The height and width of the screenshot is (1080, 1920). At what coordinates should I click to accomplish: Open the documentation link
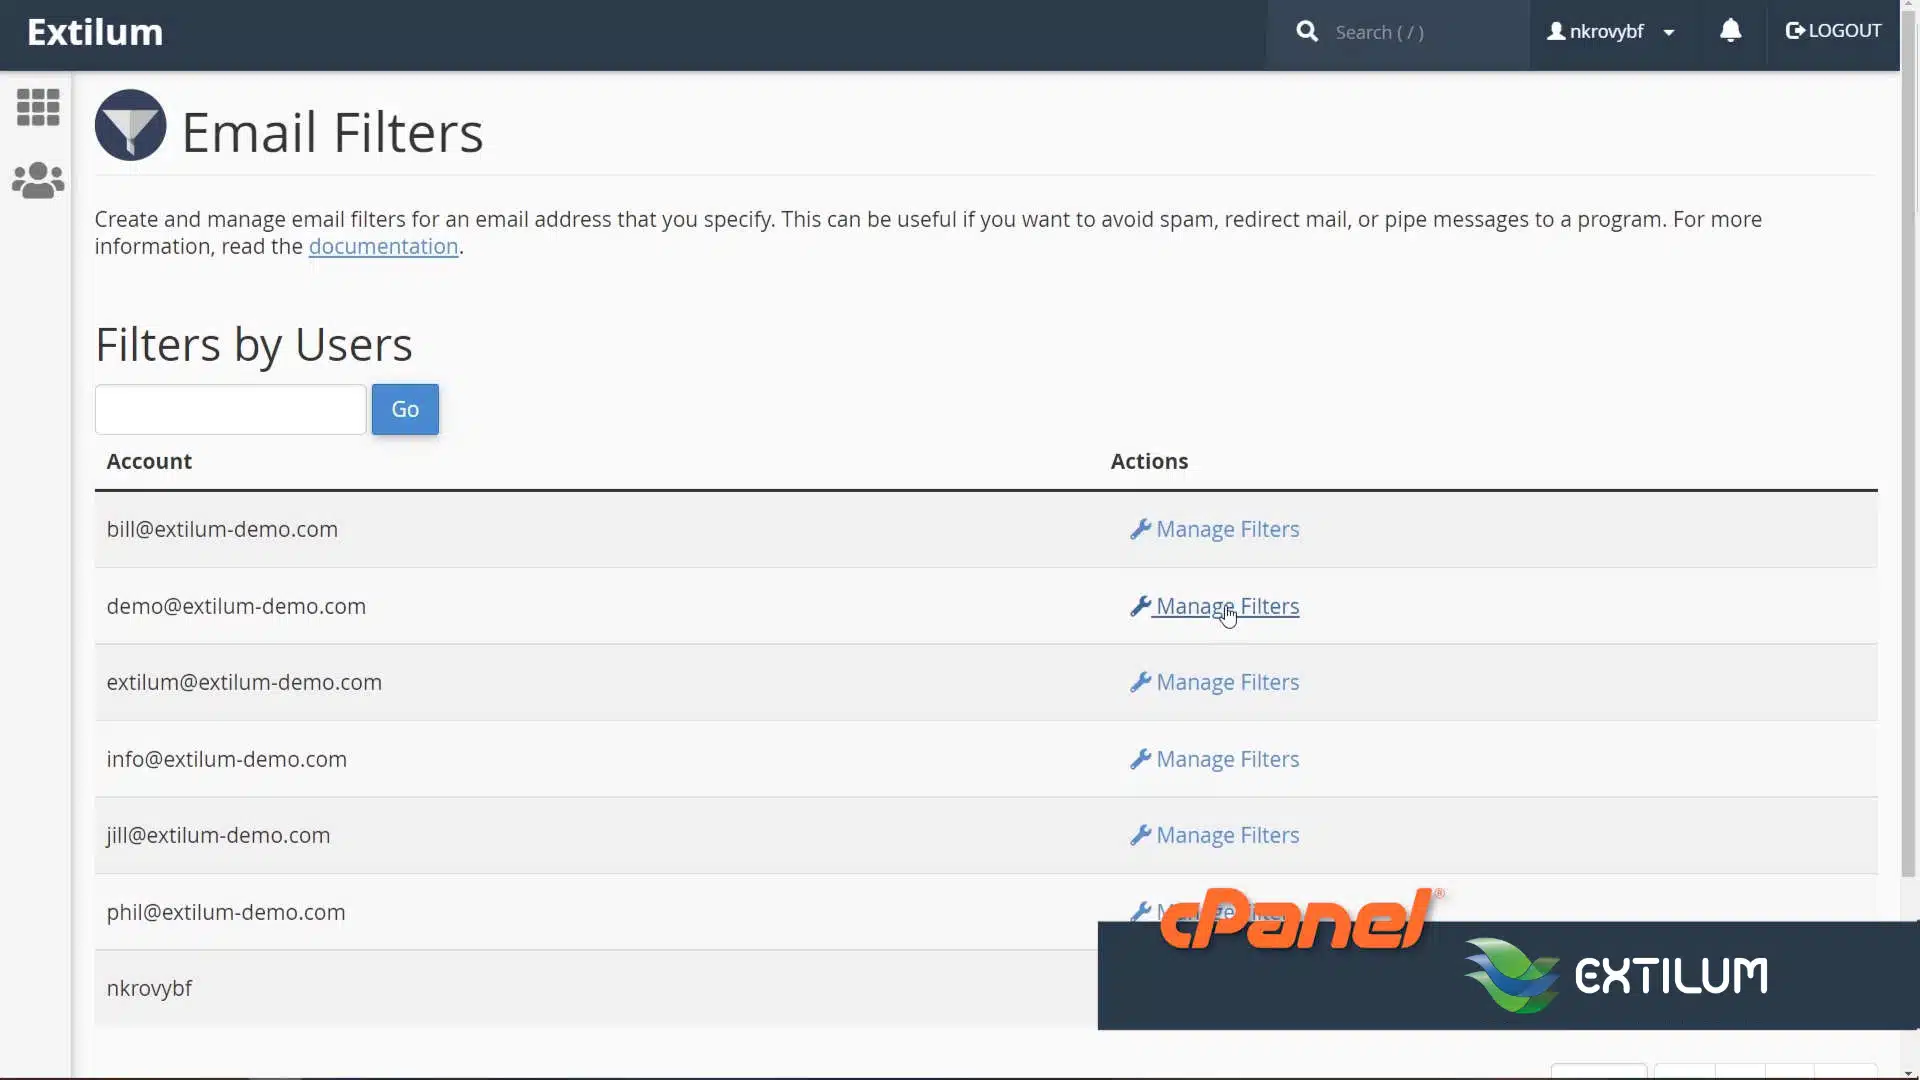383,246
